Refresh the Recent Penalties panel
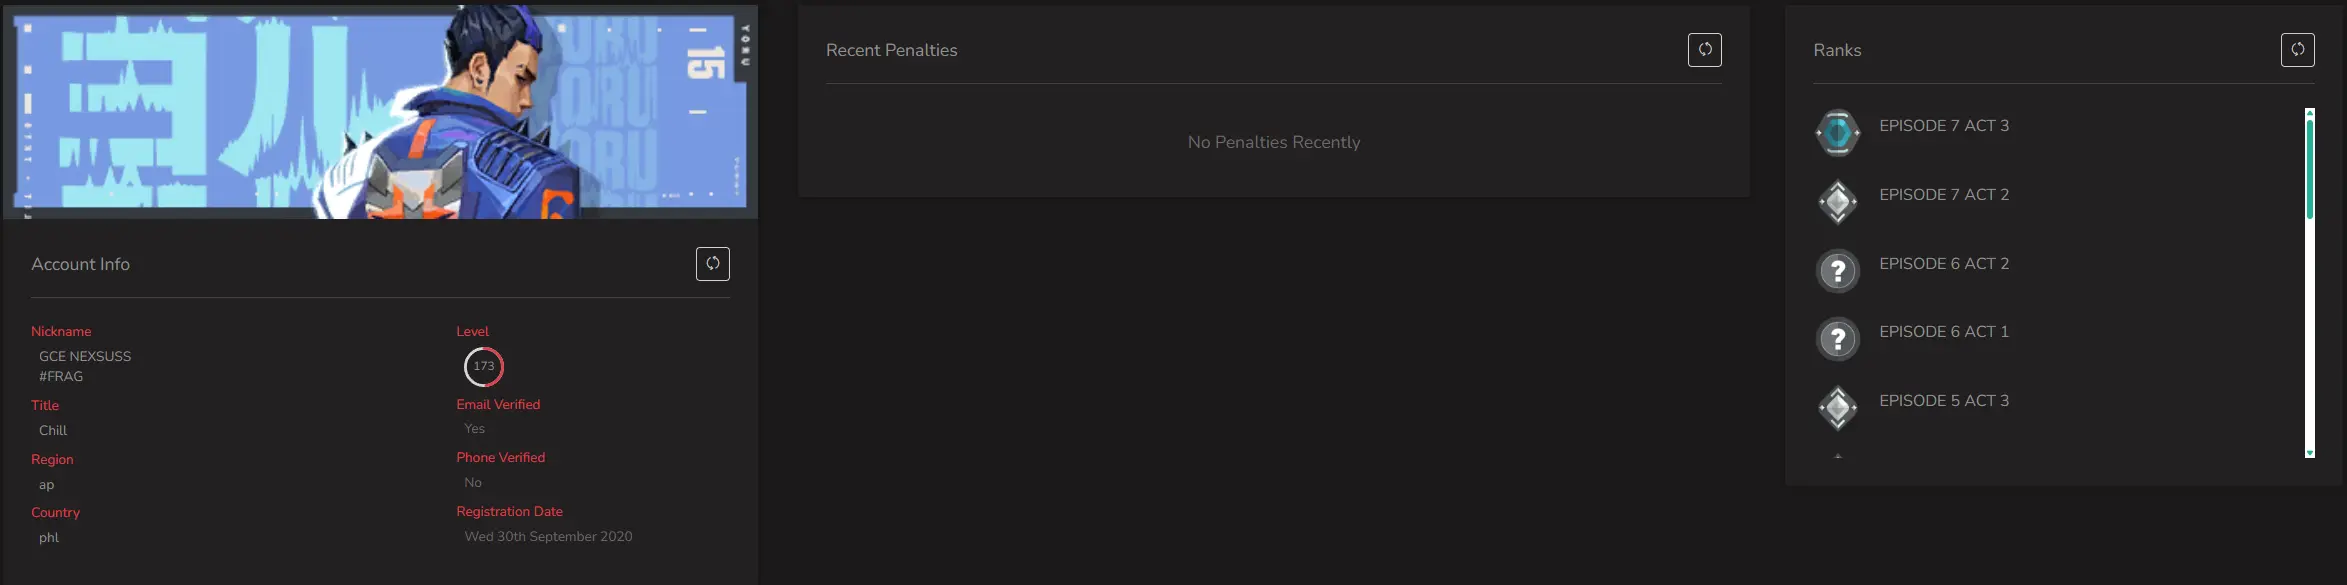The height and width of the screenshot is (585, 2347). [x=1704, y=50]
